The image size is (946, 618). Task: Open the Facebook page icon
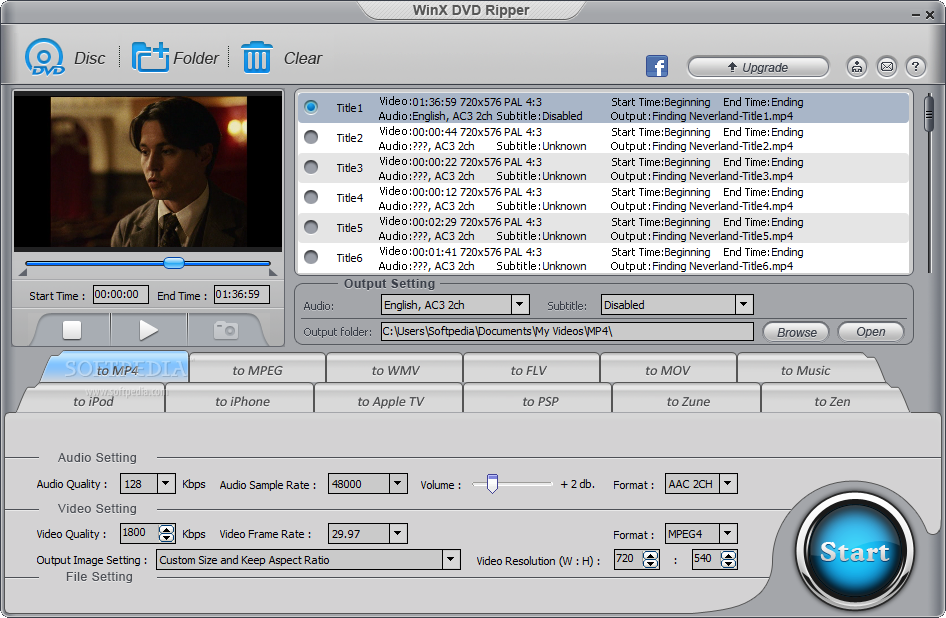[657, 66]
